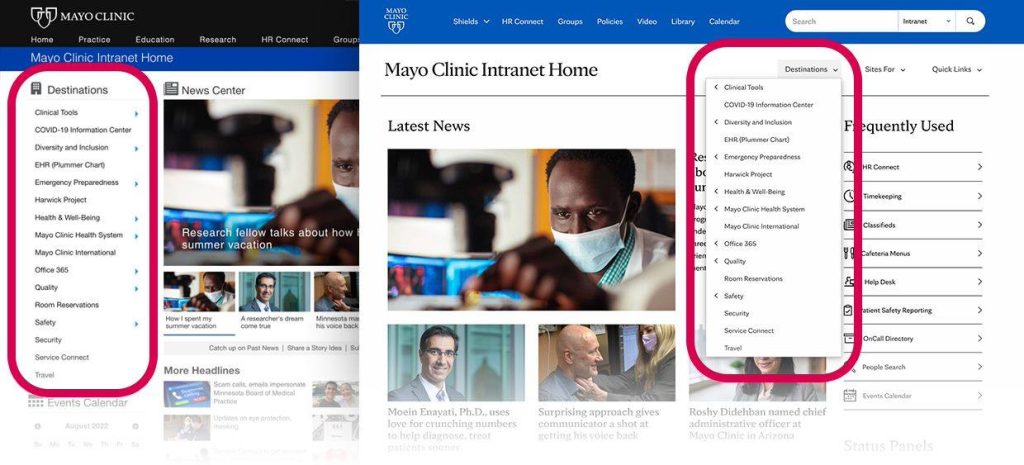Image resolution: width=1024 pixels, height=465 pixels.
Task: Click right chevron on OnCall Directory row
Action: point(980,338)
